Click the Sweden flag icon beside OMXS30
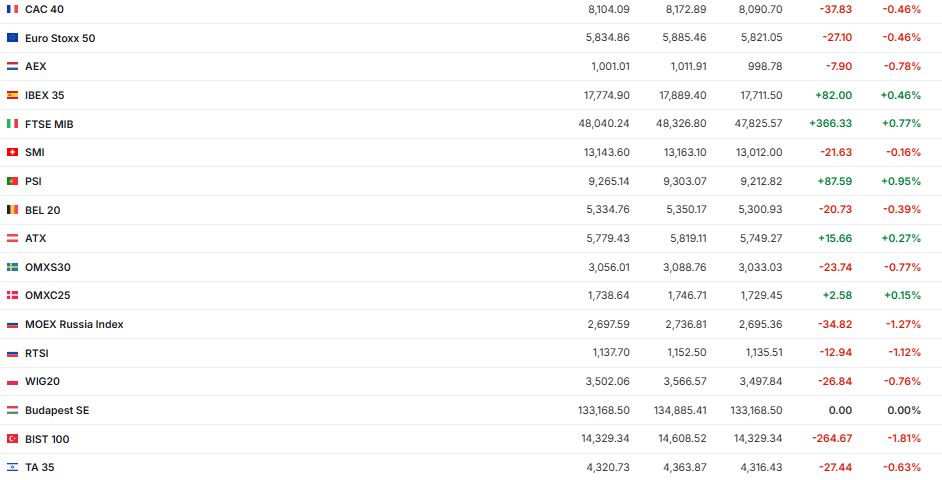Viewport: 942px width, 480px height. coord(12,267)
